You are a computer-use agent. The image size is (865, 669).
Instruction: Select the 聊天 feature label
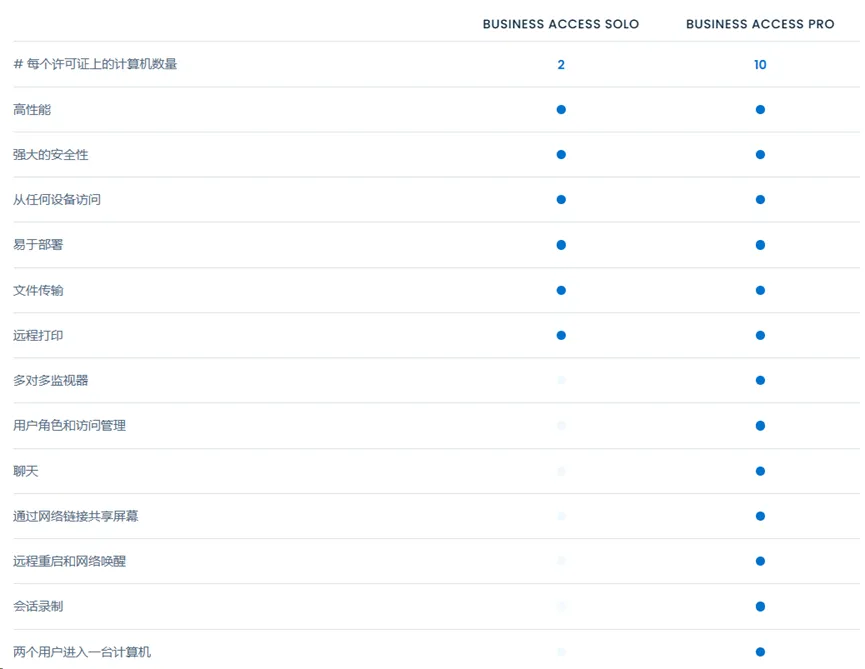point(26,472)
